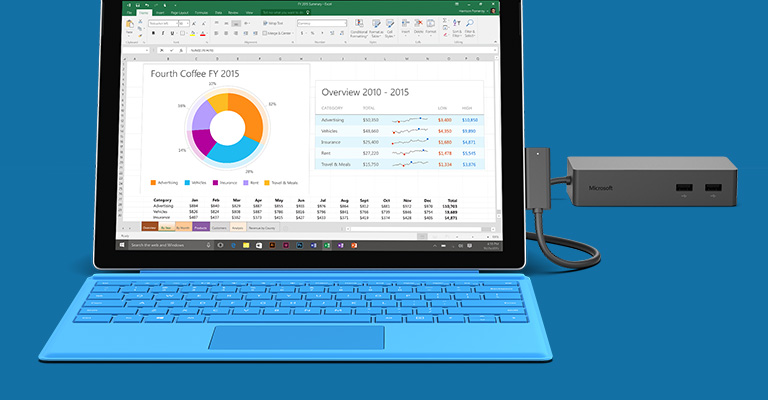Open the font name dropdown
768x400 pixels.
tap(176, 24)
